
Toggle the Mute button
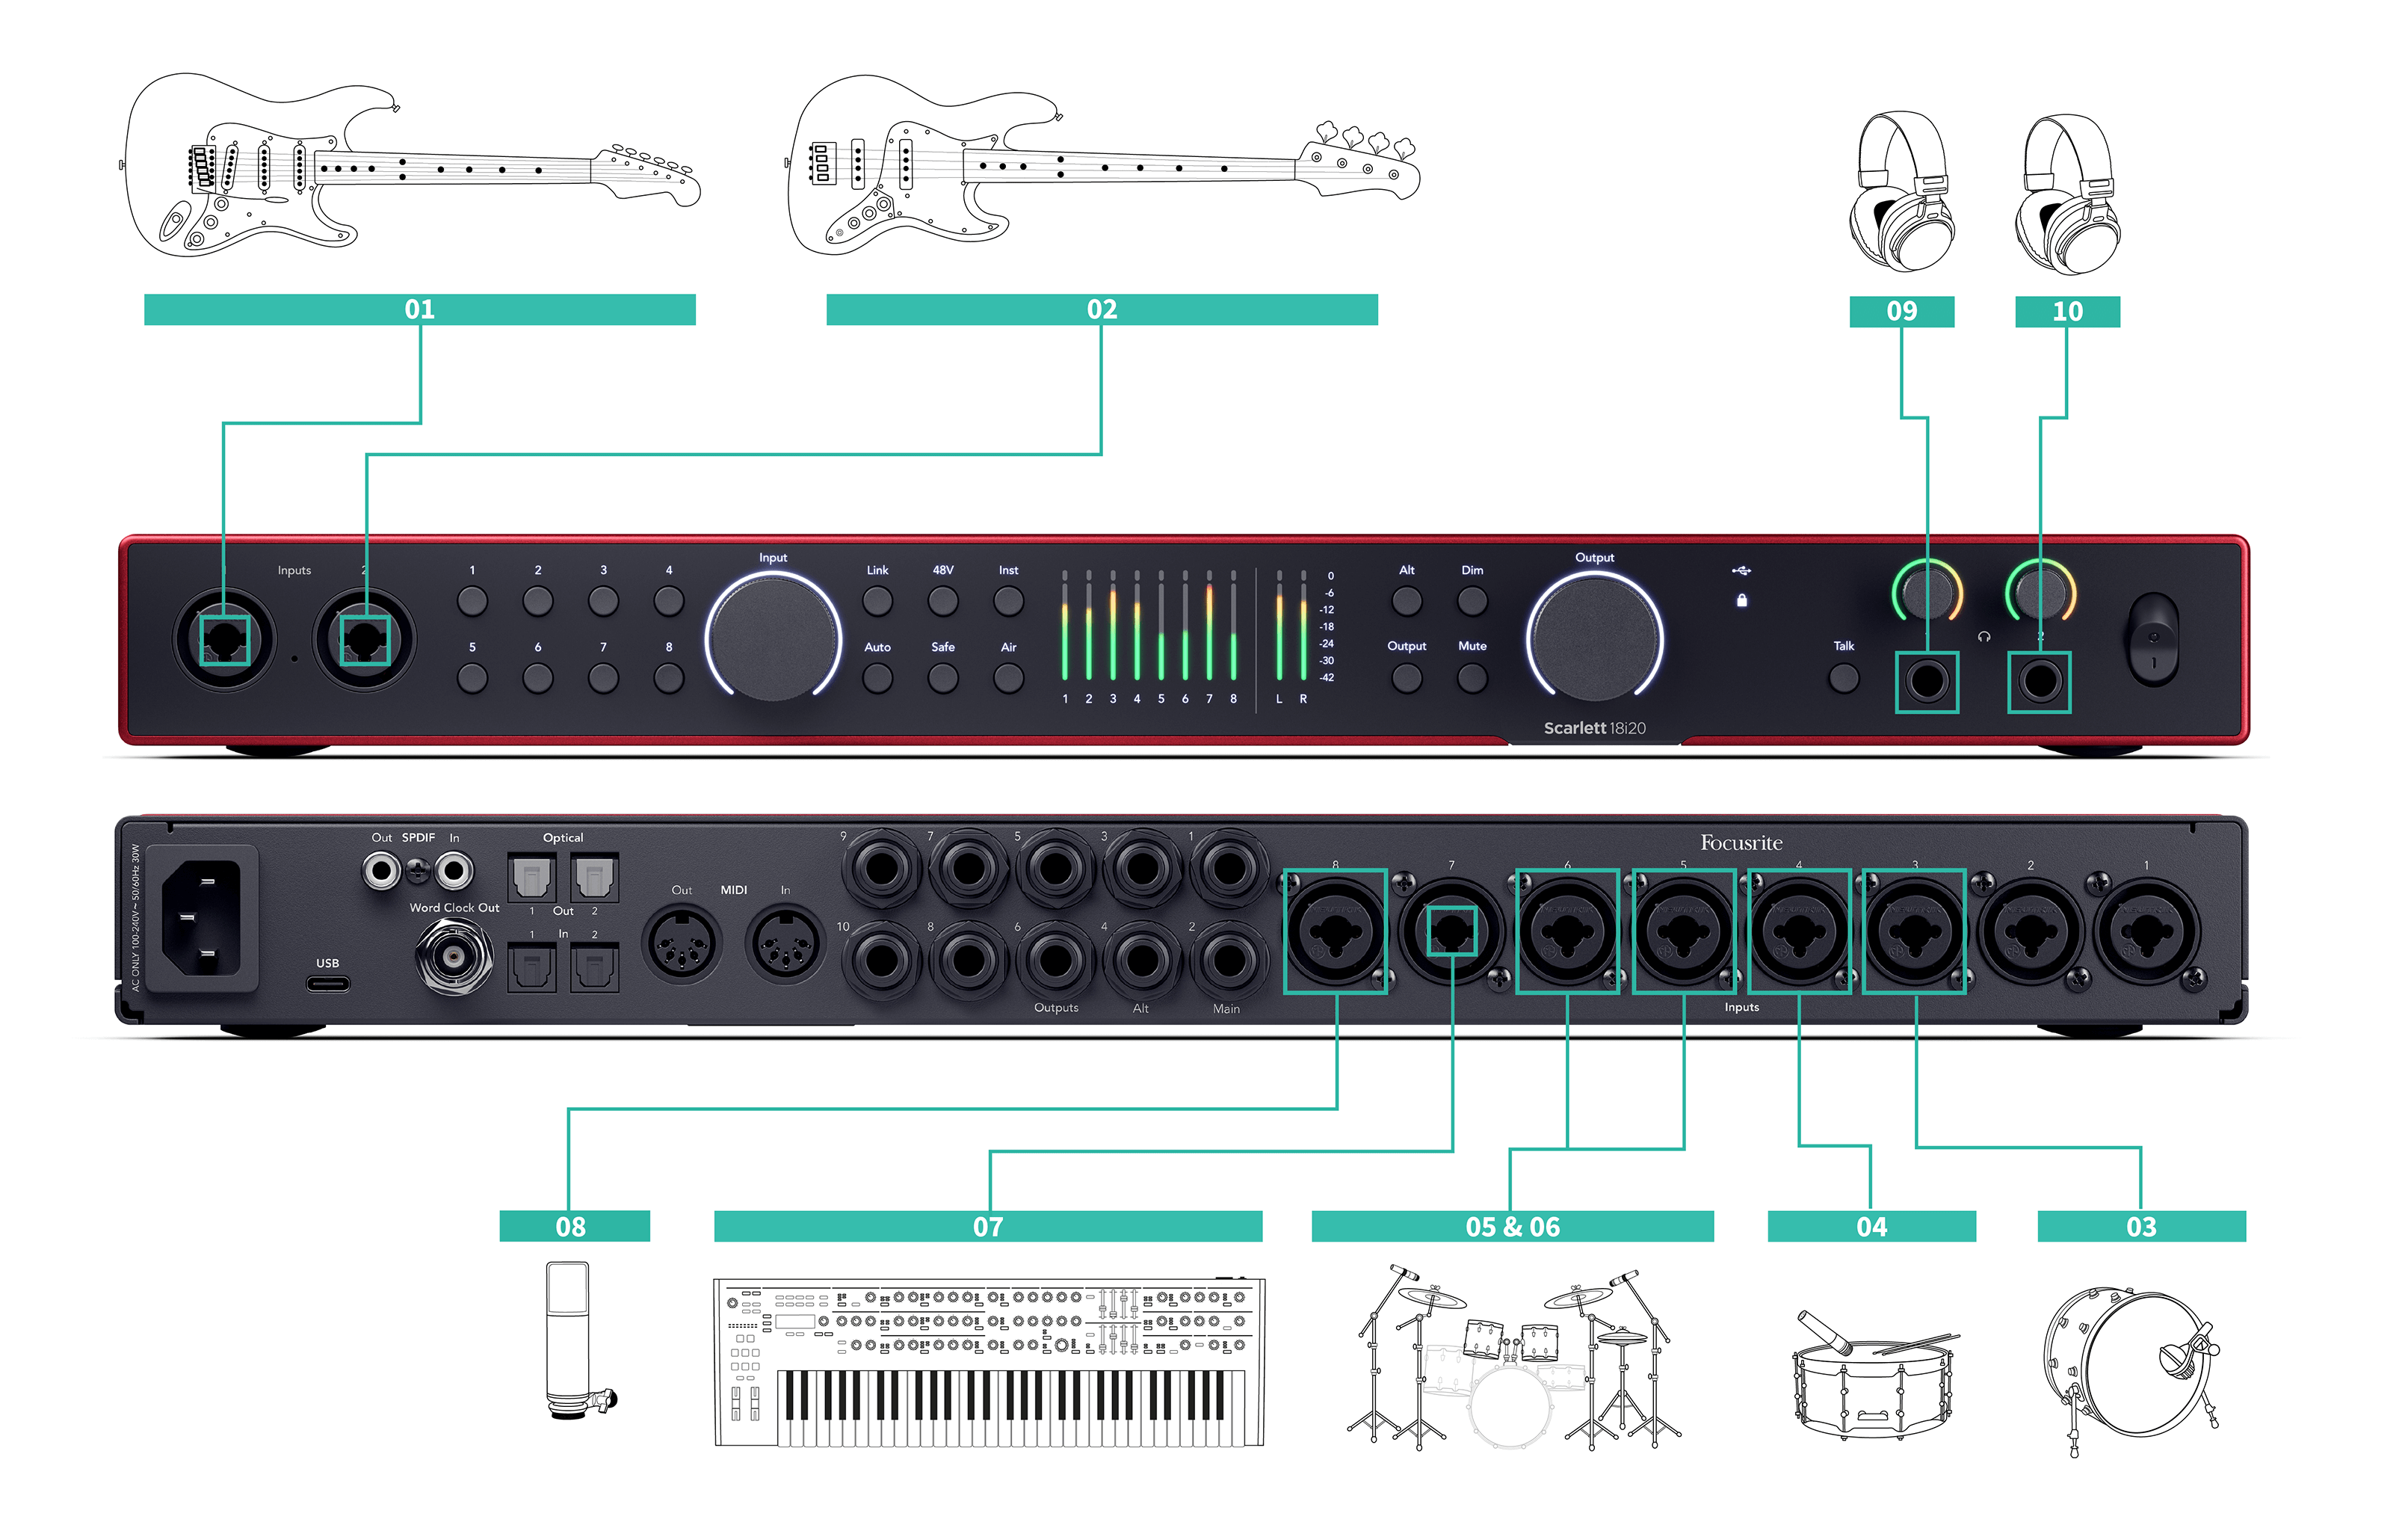[x=1472, y=678]
